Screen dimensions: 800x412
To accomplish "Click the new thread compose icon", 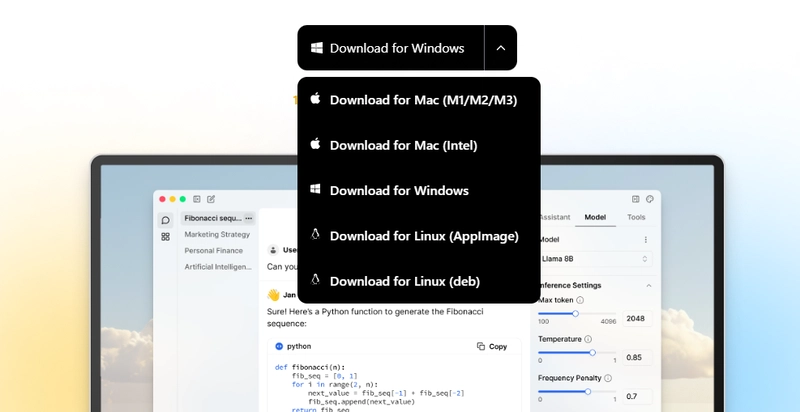I will (x=211, y=199).
